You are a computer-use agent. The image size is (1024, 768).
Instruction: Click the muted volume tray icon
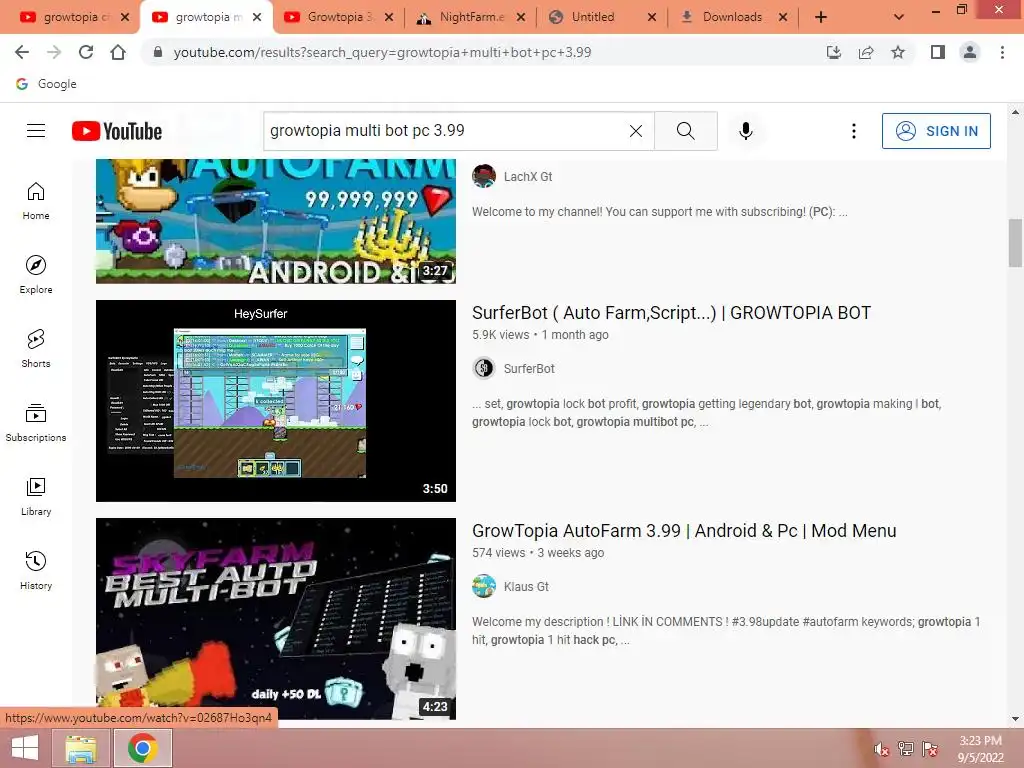point(882,748)
